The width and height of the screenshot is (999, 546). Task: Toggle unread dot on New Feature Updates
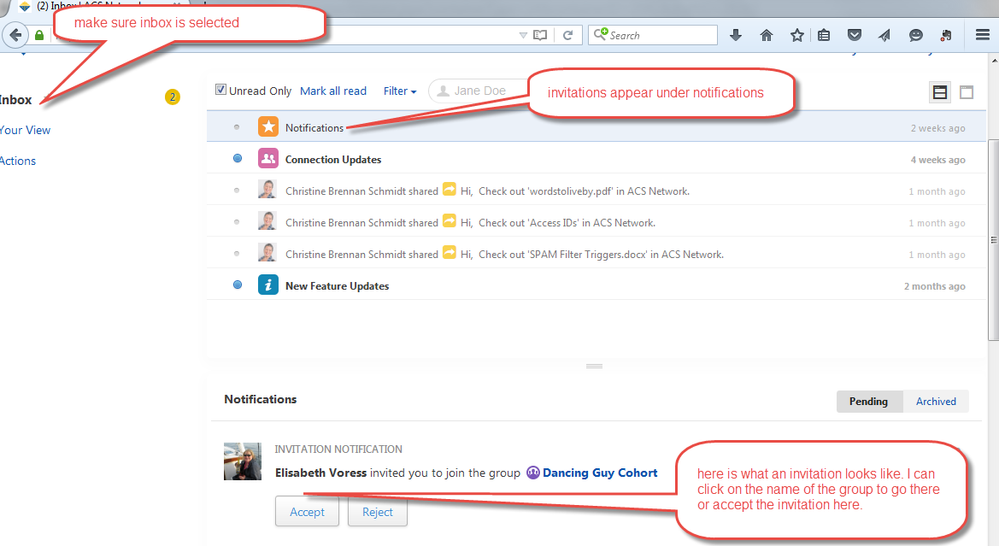coord(237,285)
